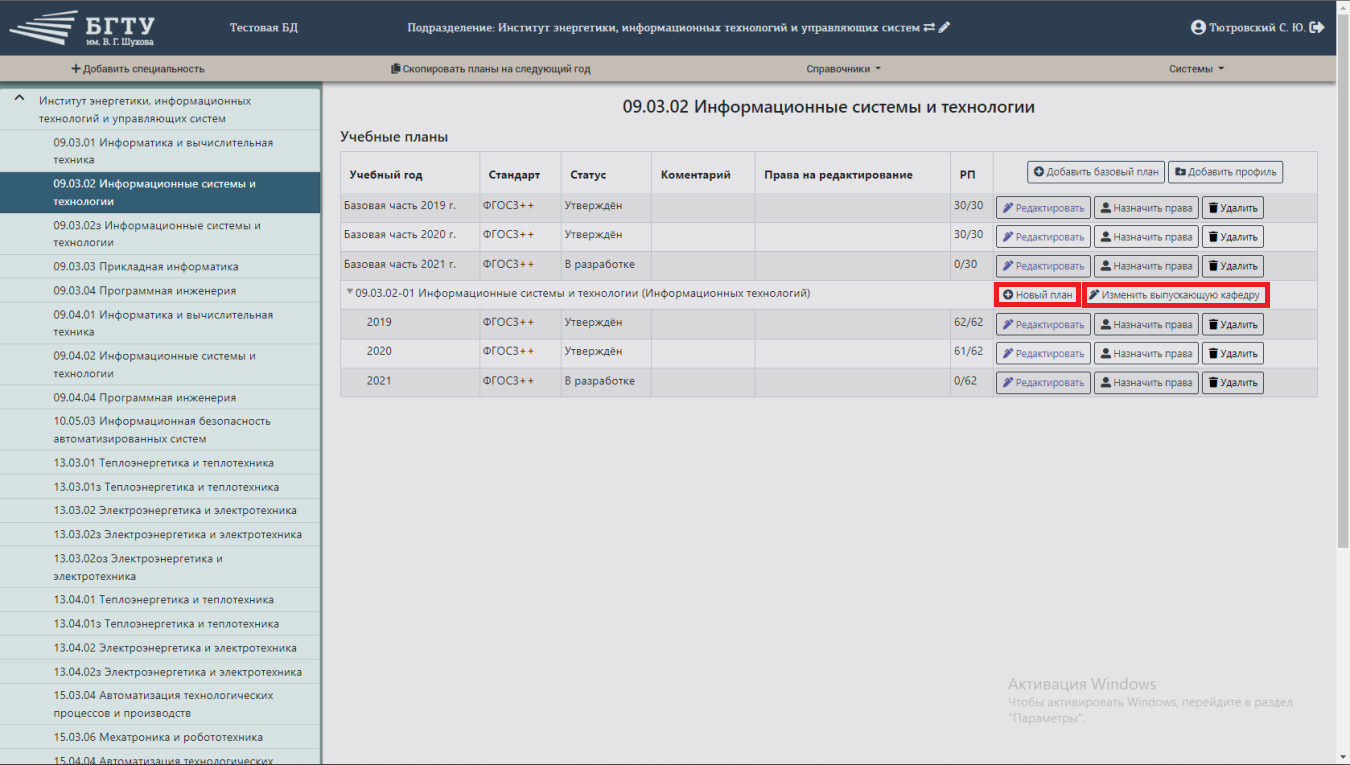The image size is (1350, 765).
Task: Edit Базовая часть 2019 г. plan
Action: click(1043, 208)
